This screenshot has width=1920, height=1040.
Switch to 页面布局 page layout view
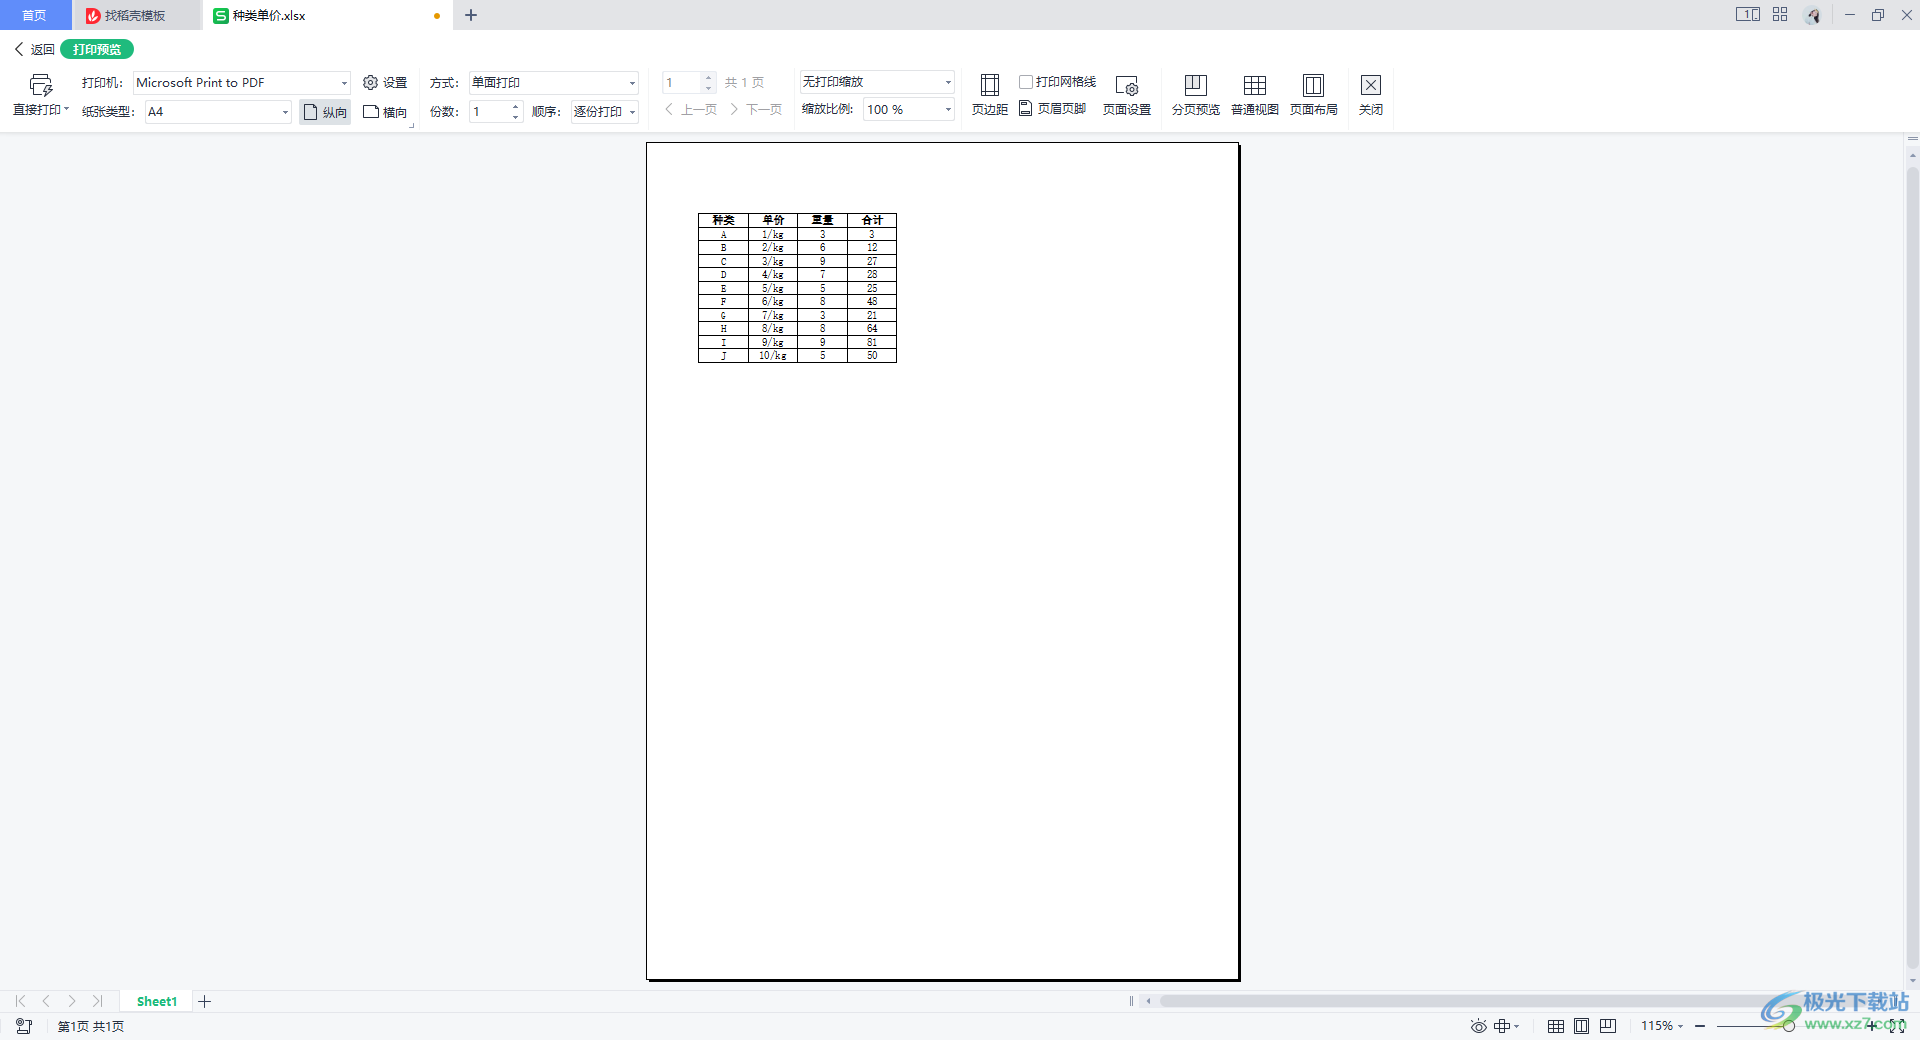[1314, 96]
